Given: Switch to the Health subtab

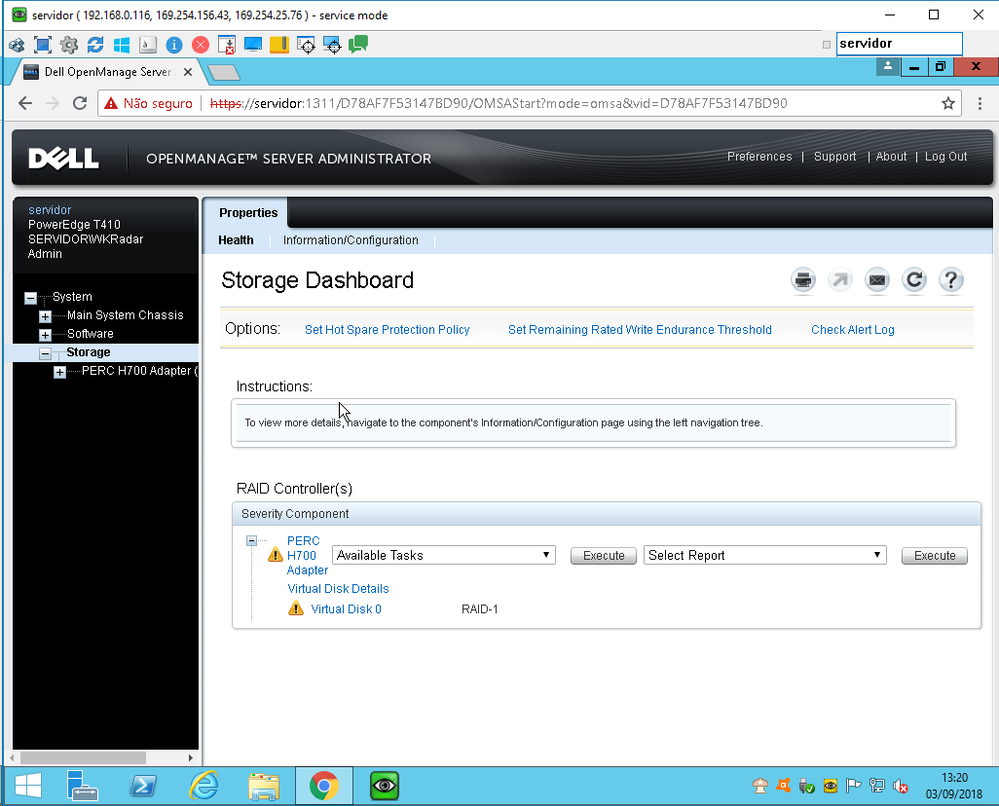Looking at the screenshot, I should pyautogui.click(x=236, y=240).
